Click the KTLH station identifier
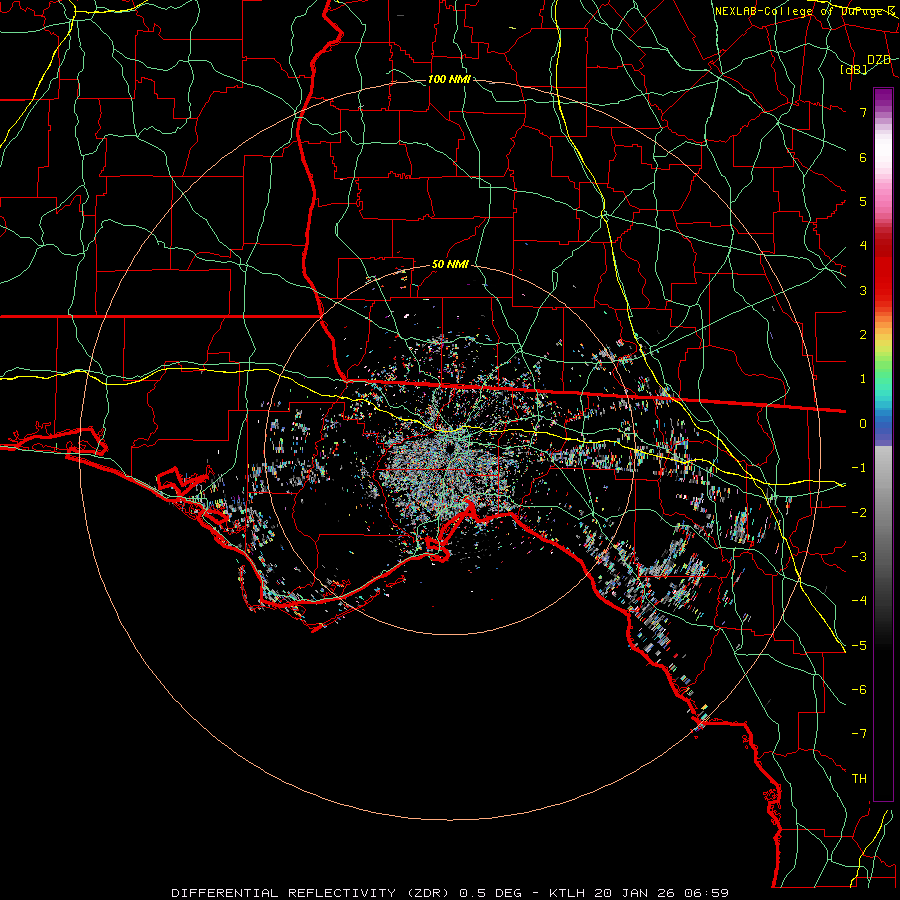Viewport: 900px width, 900px height. click(568, 893)
